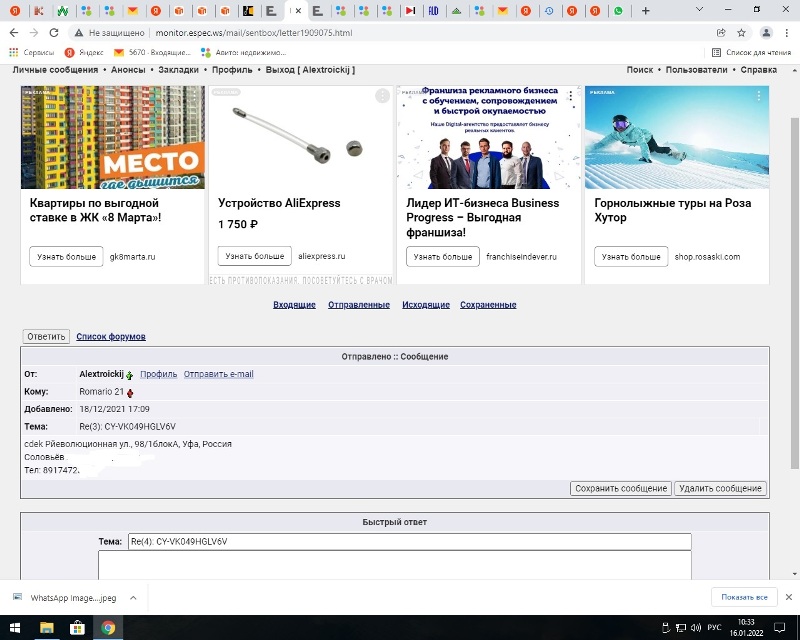Click the Тема input field in quick reply
The height and width of the screenshot is (640, 800).
(x=408, y=542)
